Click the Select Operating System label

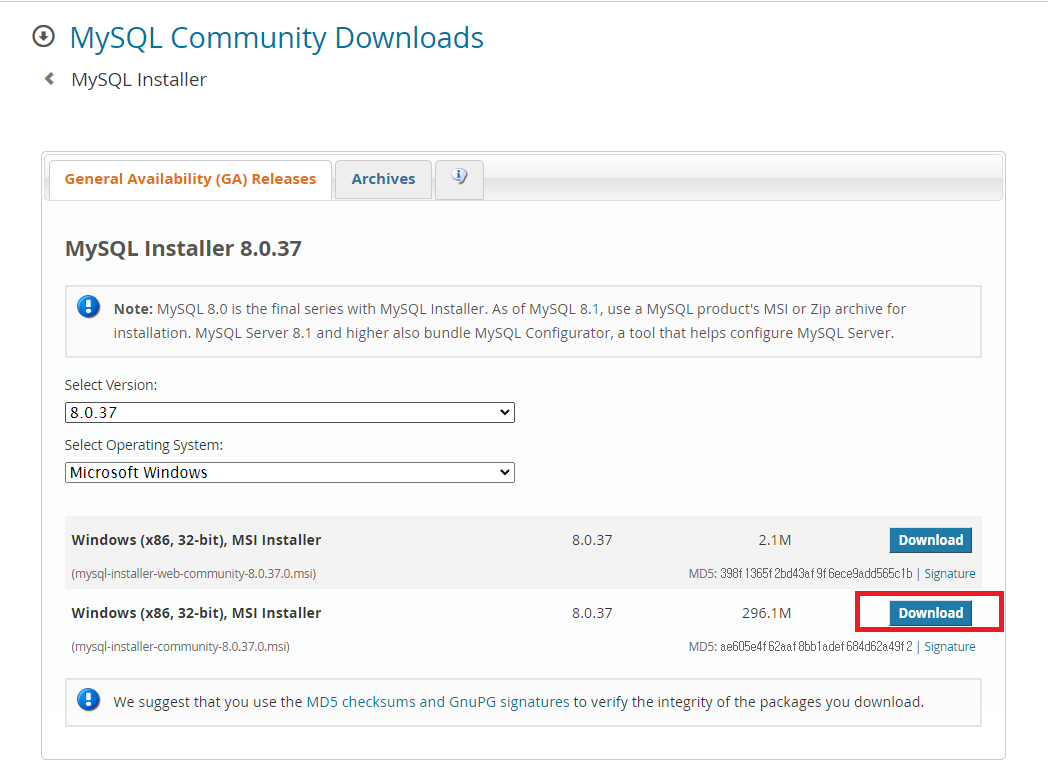(144, 445)
